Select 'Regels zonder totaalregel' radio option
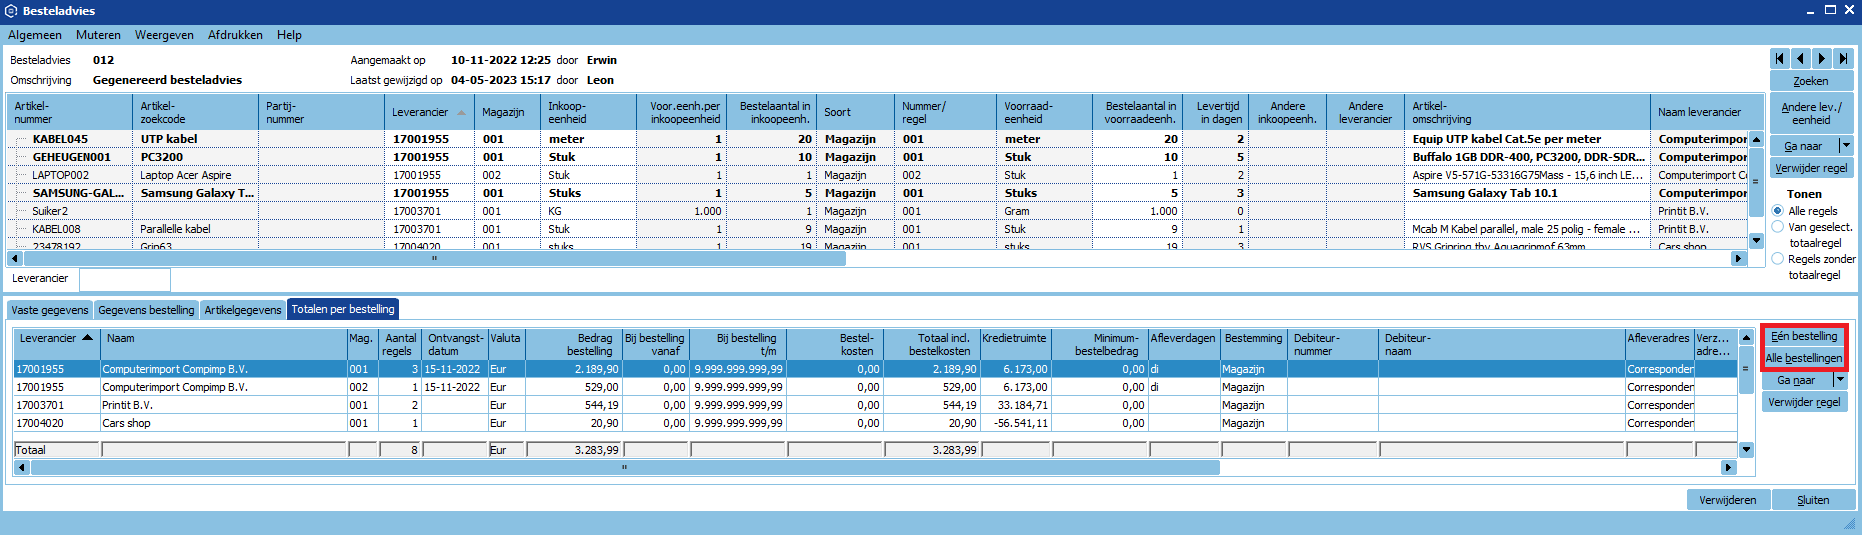Screen dimensions: 1862x535 [x=1778, y=259]
